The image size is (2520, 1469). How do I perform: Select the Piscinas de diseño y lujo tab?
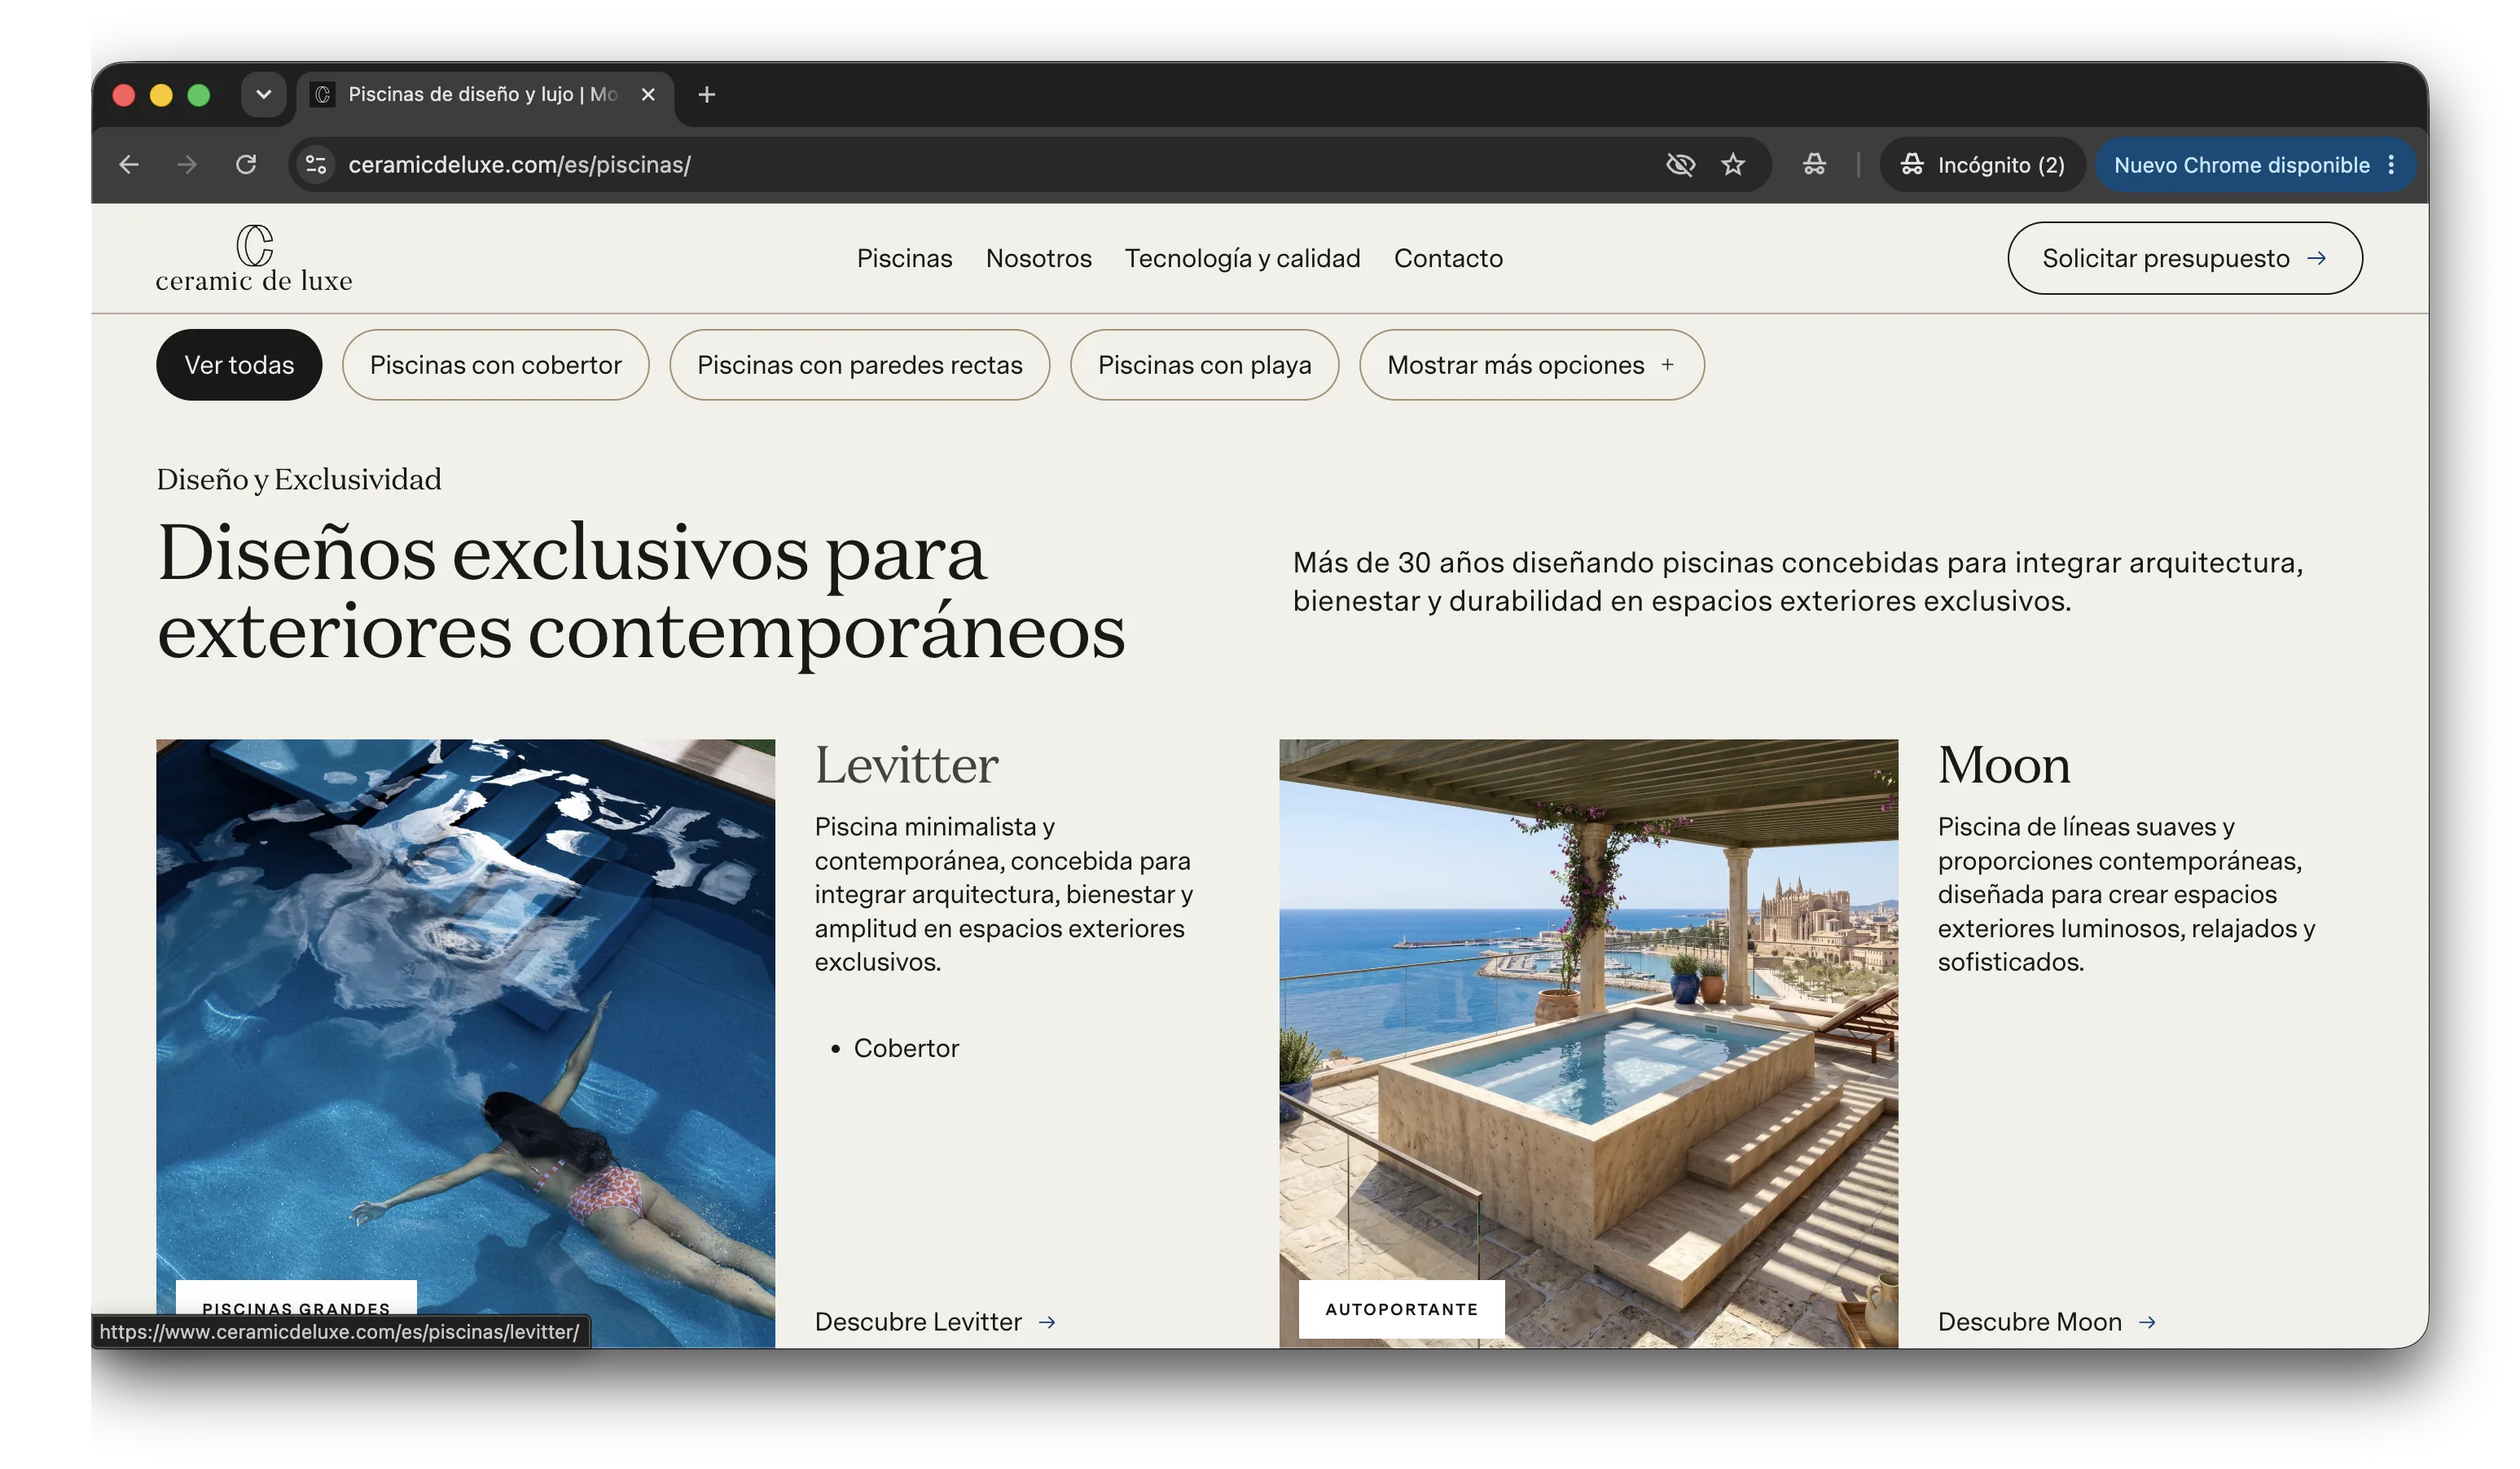click(x=484, y=94)
